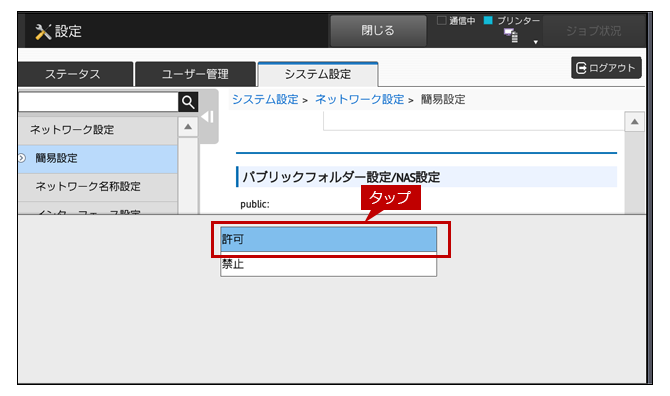Choose 禁止 from the dropdown list
The image size is (670, 396).
point(328,264)
